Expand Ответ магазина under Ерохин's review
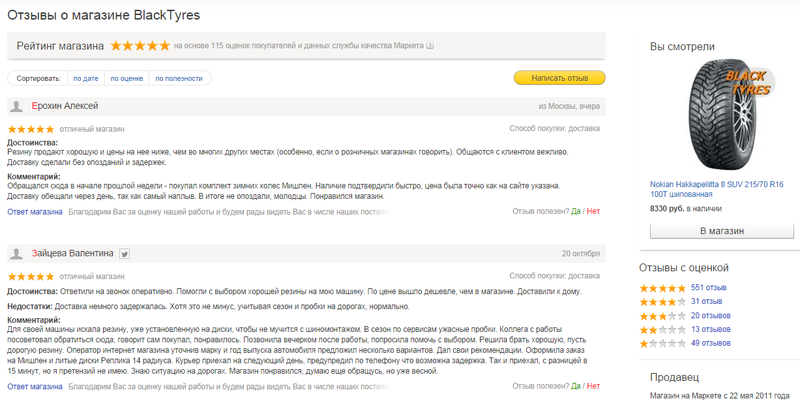 [35, 211]
